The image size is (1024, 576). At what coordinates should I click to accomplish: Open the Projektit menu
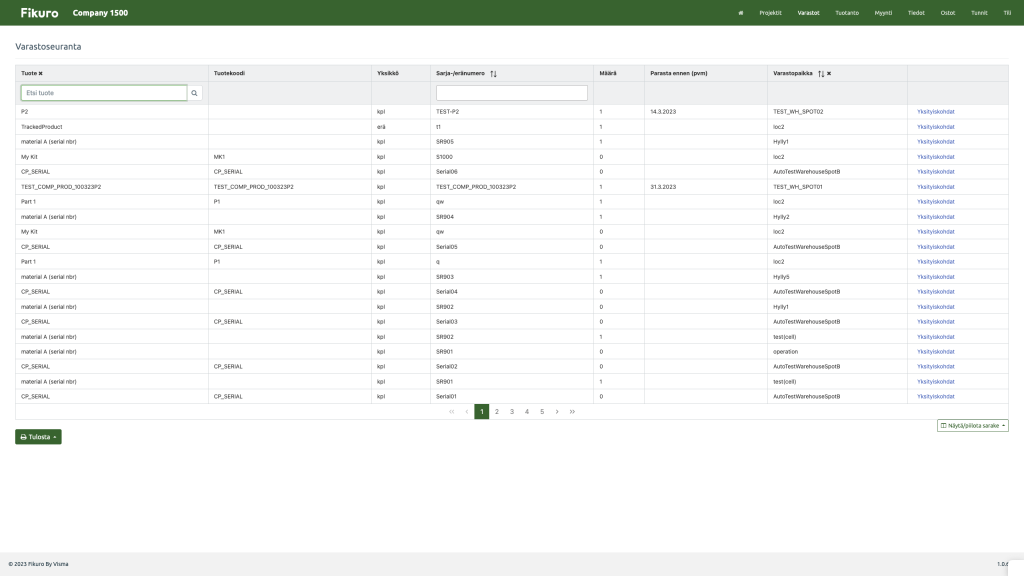point(770,13)
